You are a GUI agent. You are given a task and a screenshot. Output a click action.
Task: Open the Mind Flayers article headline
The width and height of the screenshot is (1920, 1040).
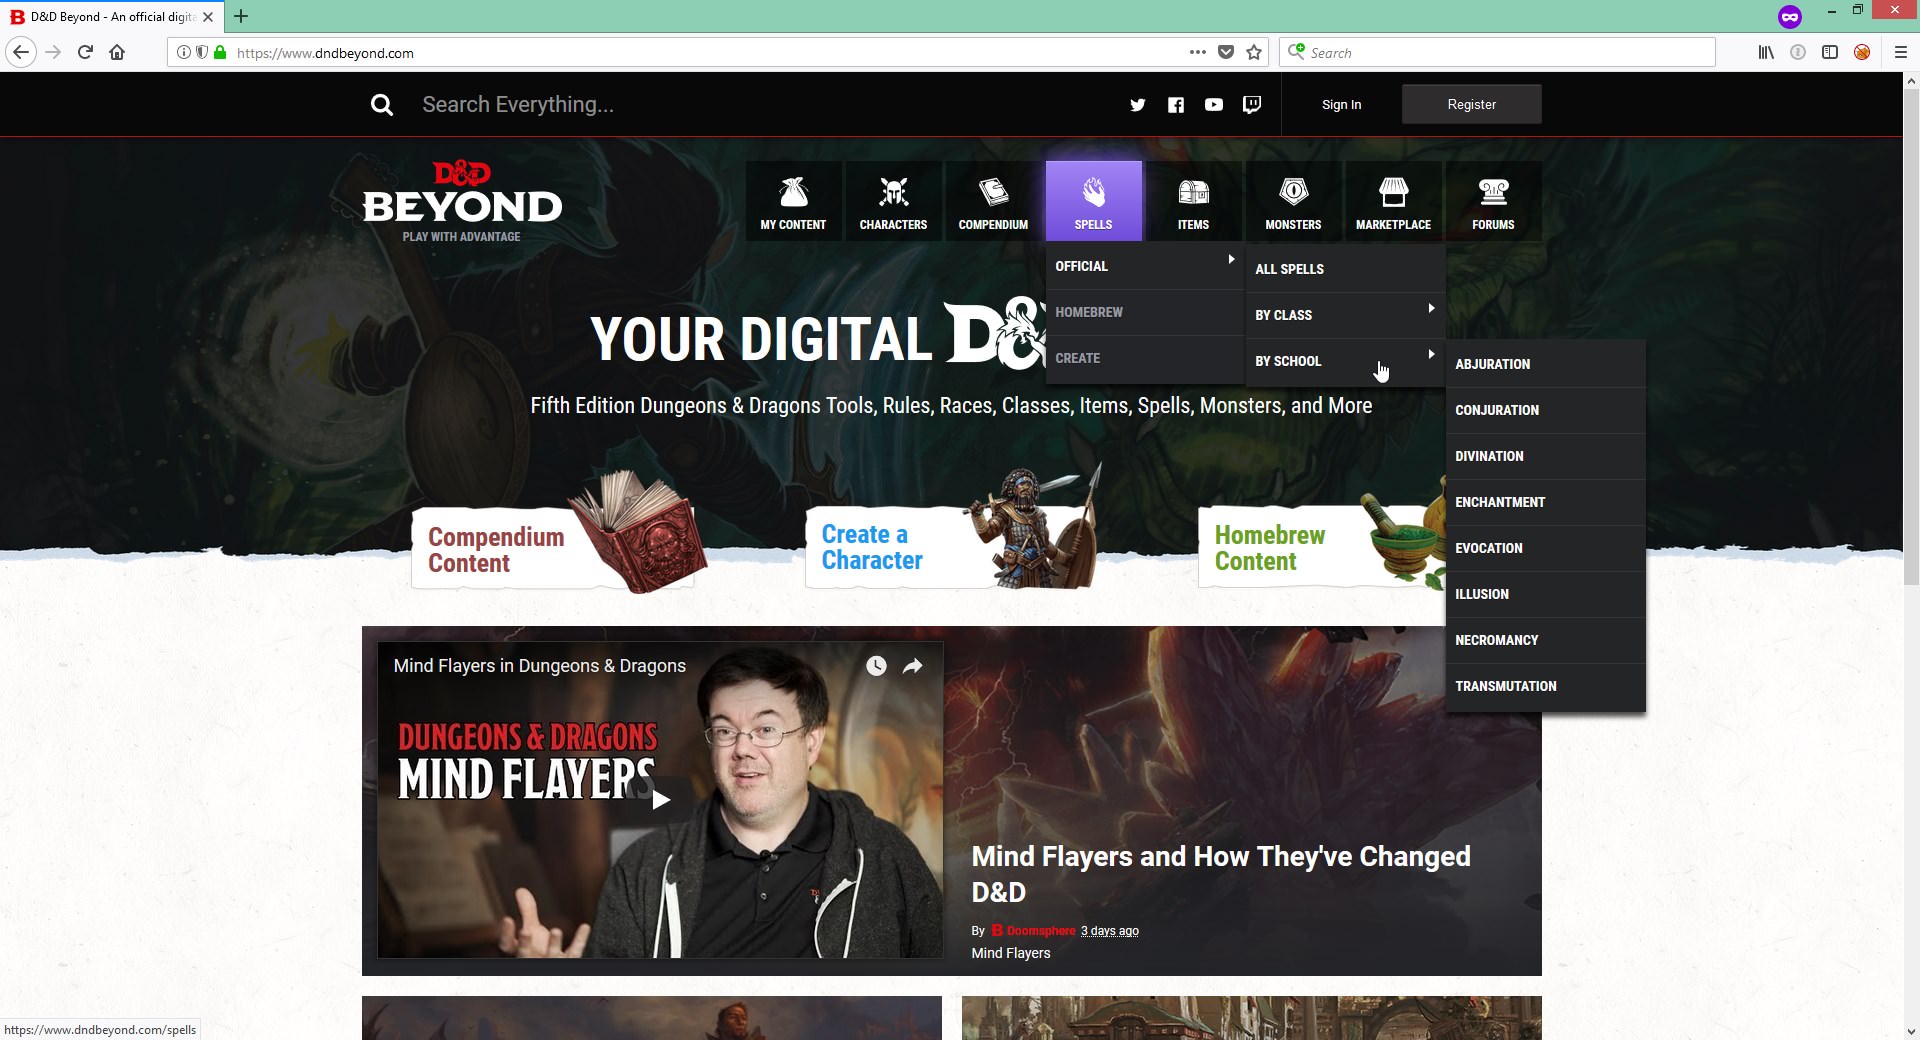click(x=1221, y=874)
